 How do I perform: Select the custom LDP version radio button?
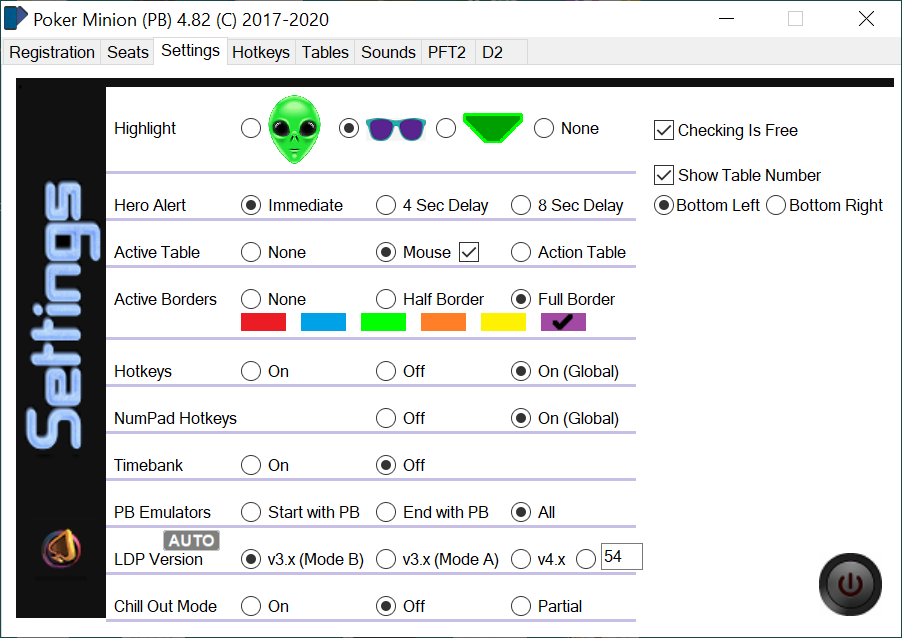pyautogui.click(x=586, y=559)
